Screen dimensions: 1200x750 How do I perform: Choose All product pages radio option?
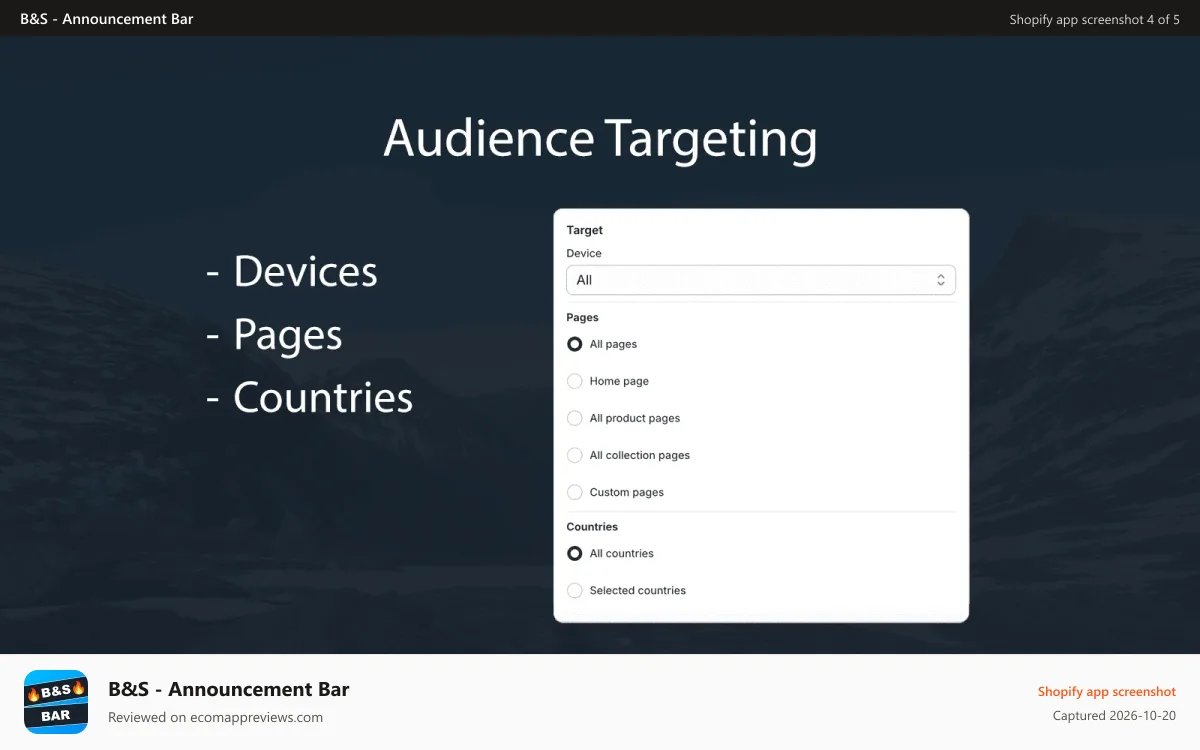click(x=574, y=418)
